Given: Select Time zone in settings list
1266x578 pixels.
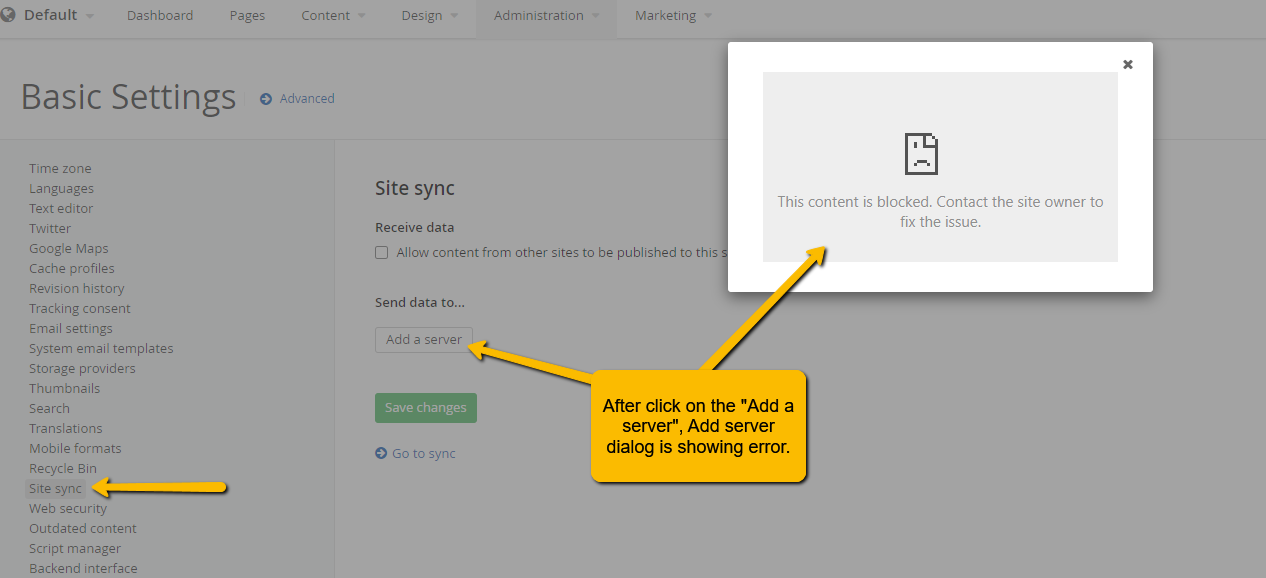Looking at the screenshot, I should pyautogui.click(x=60, y=169).
